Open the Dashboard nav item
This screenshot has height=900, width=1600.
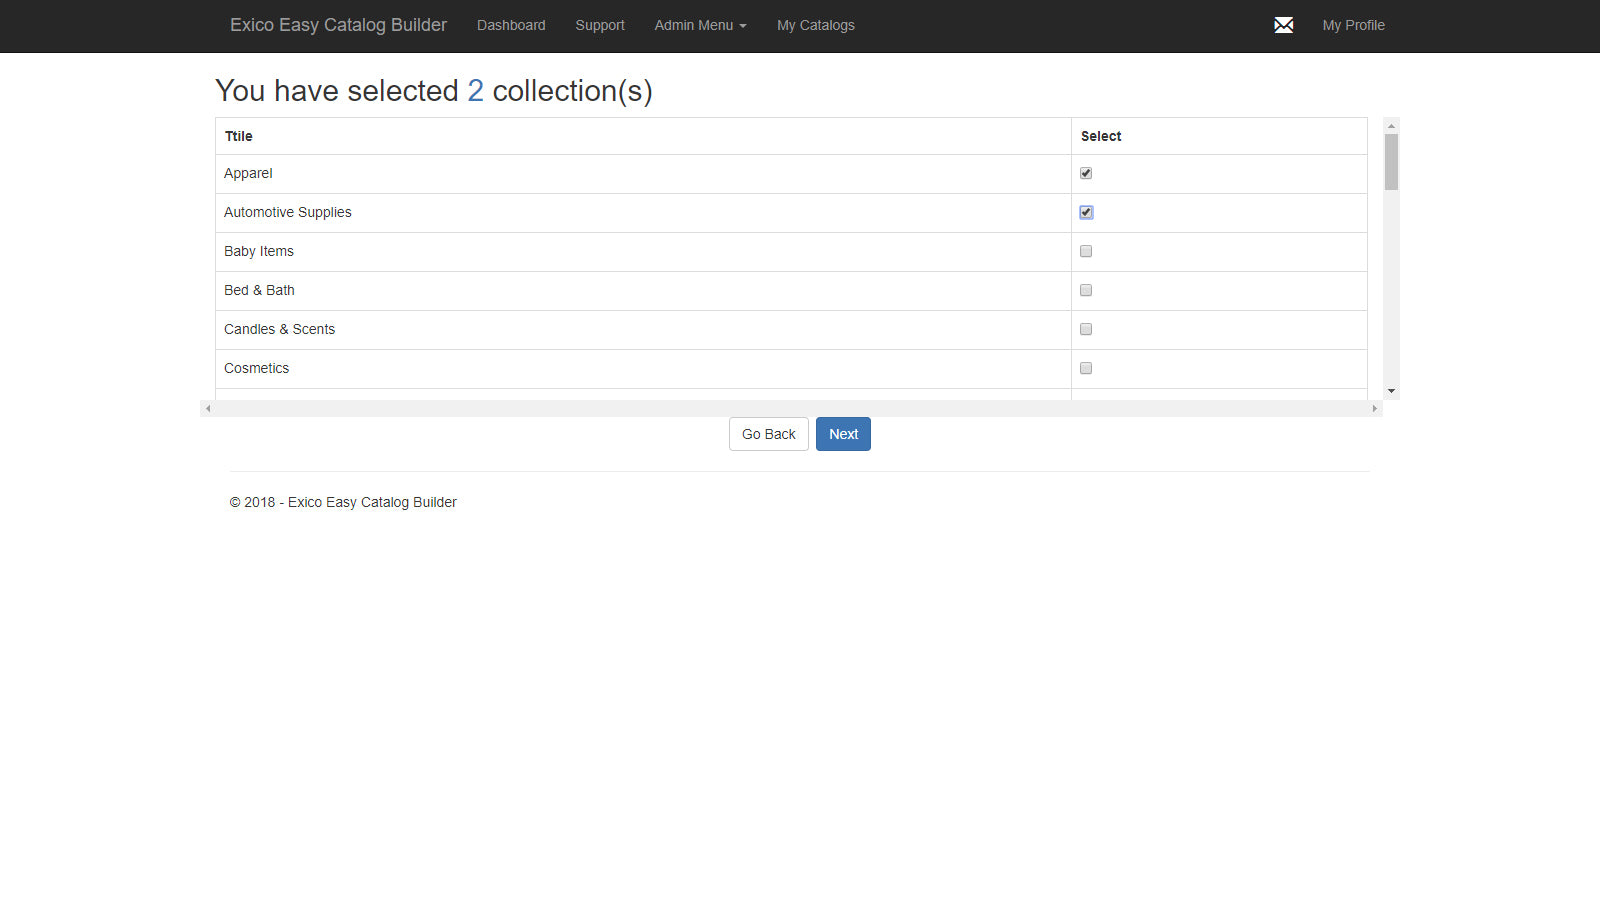coord(511,25)
